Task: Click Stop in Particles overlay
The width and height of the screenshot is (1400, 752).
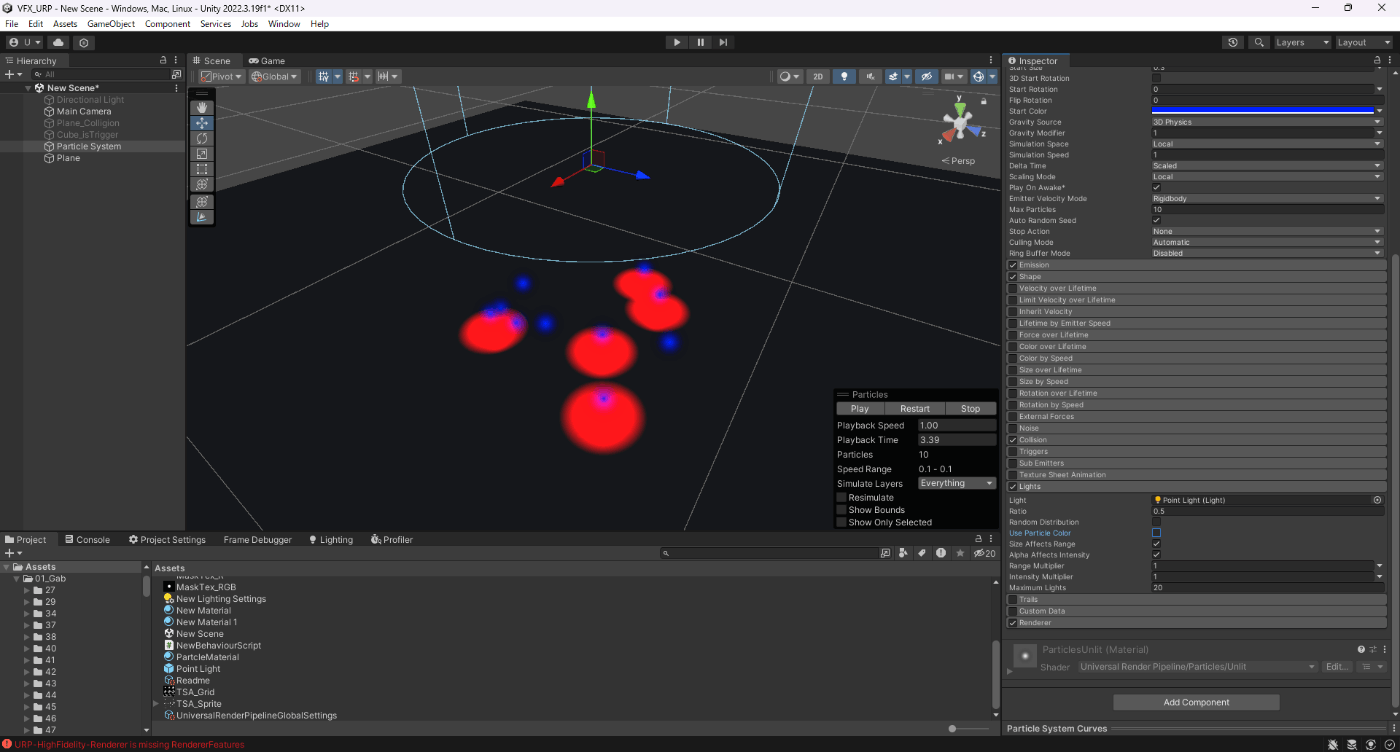Action: click(x=970, y=408)
